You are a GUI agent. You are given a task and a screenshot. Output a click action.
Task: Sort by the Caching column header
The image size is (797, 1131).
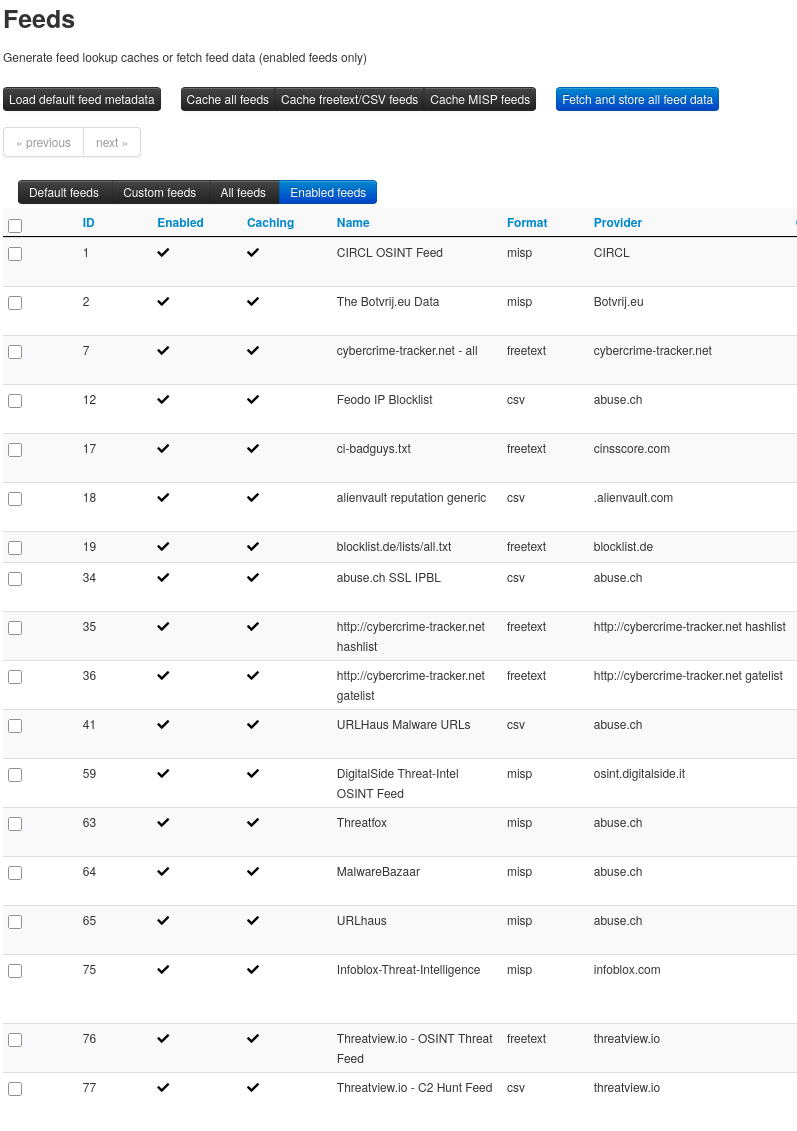pyautogui.click(x=270, y=223)
